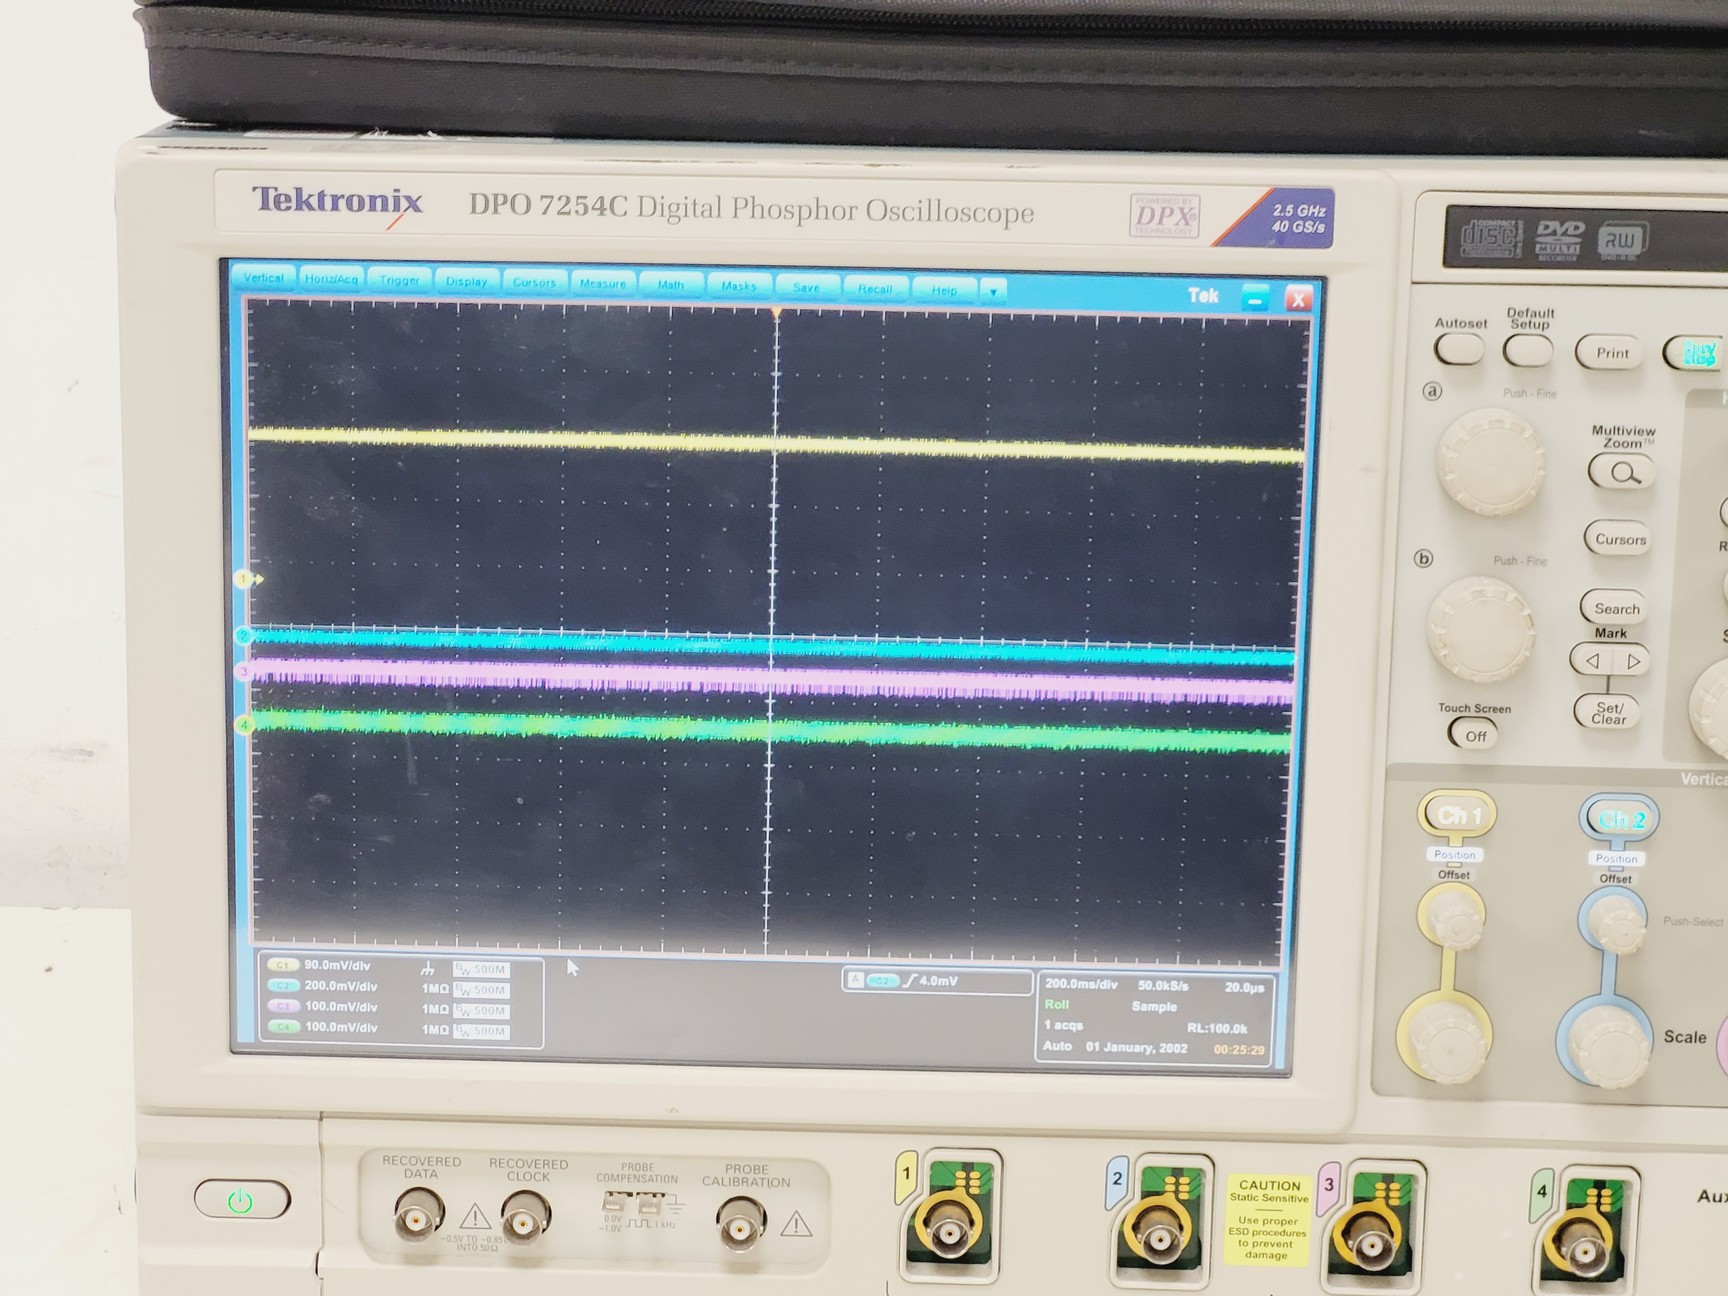Click the 200.0ms/div timebase readout
The width and height of the screenshot is (1728, 1296).
1080,985
